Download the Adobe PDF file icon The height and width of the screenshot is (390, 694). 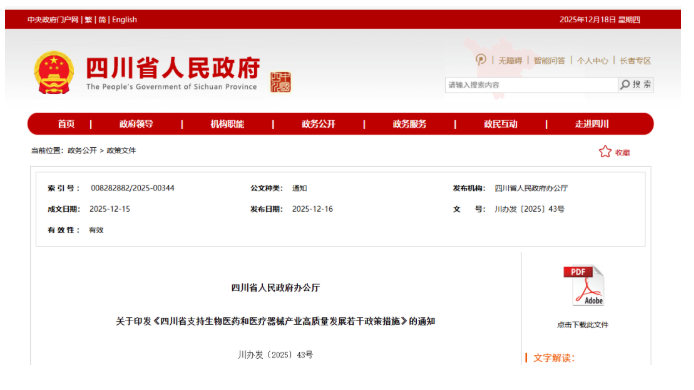tap(583, 286)
